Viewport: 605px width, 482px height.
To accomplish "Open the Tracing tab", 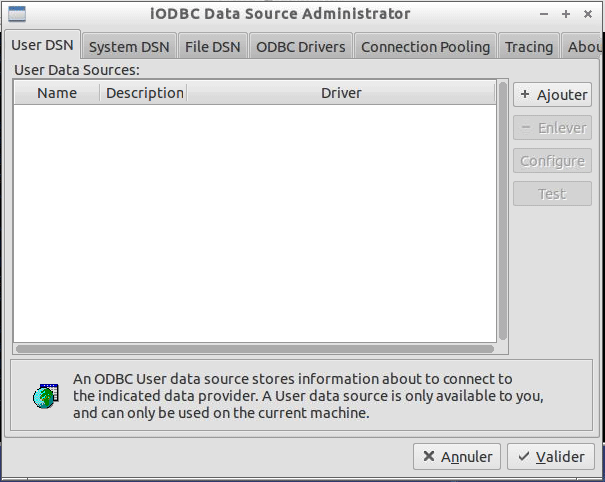I will click(x=529, y=47).
